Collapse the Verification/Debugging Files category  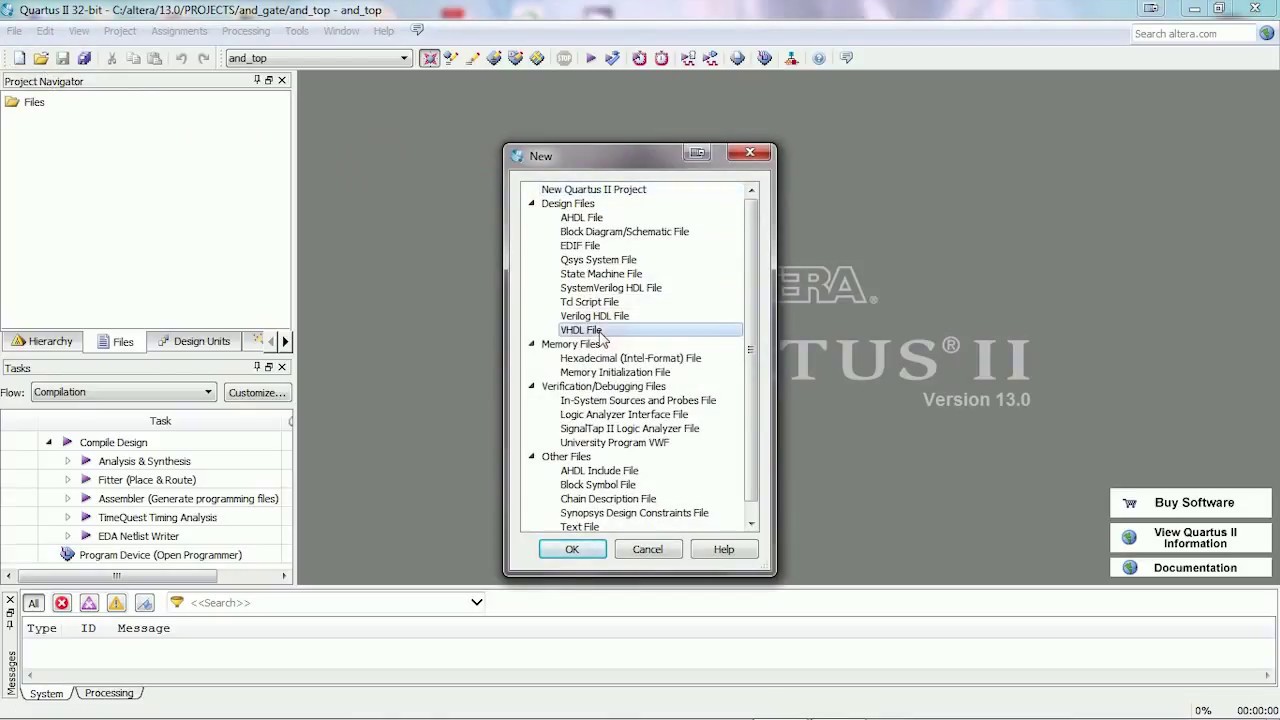[x=532, y=386]
